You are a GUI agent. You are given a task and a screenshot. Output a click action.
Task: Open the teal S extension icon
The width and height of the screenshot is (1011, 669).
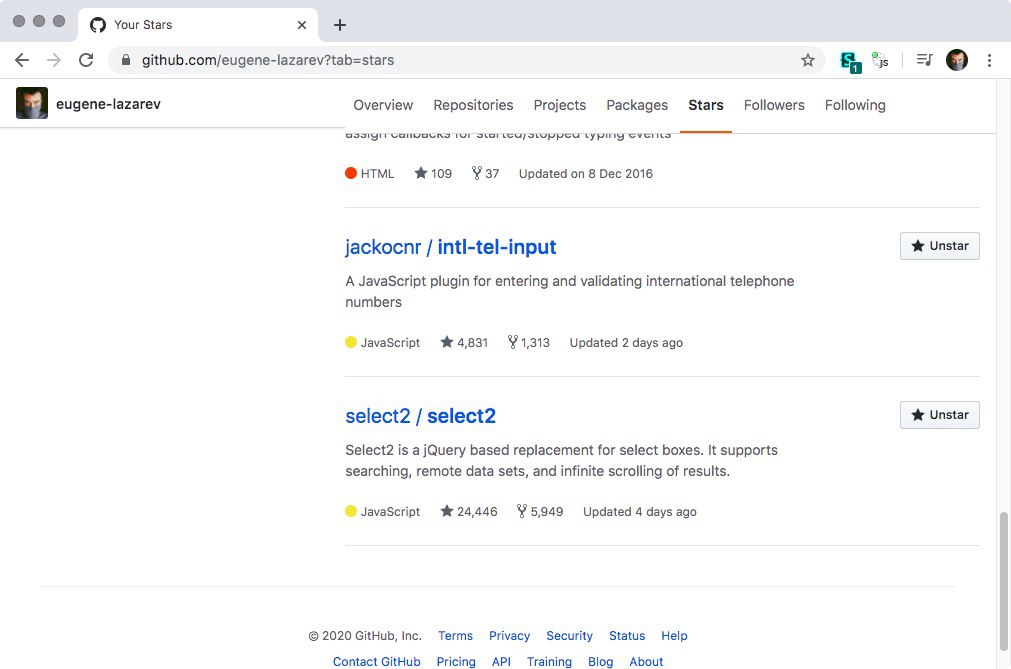pos(850,61)
